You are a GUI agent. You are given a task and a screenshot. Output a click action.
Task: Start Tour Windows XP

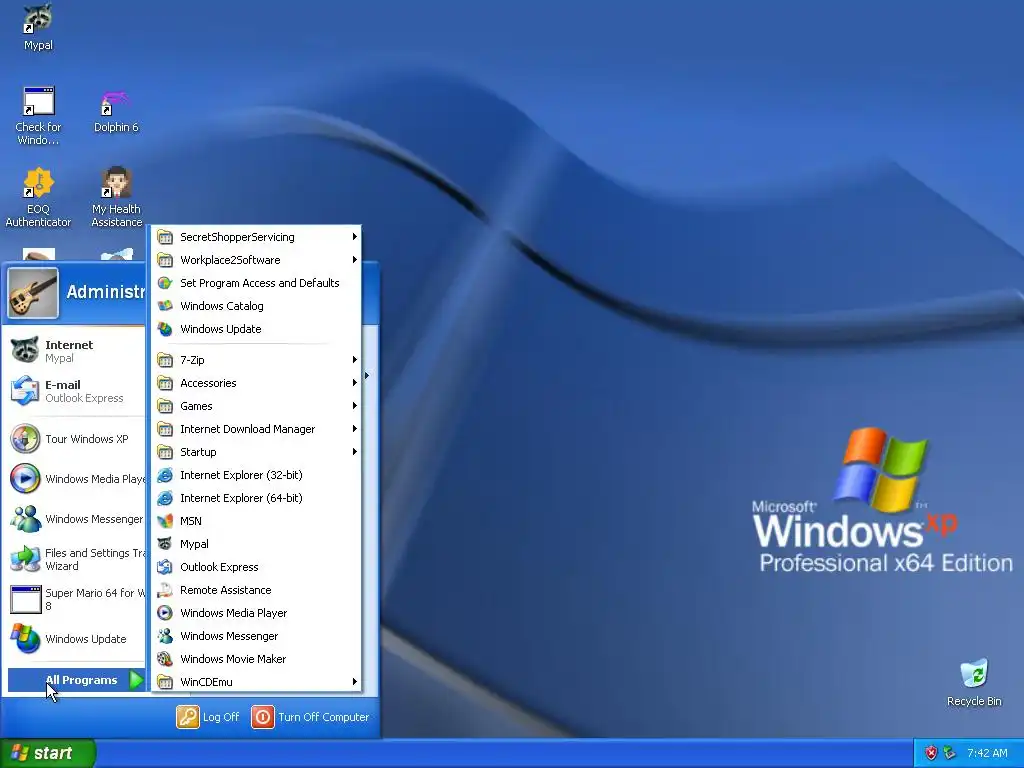tap(75, 439)
